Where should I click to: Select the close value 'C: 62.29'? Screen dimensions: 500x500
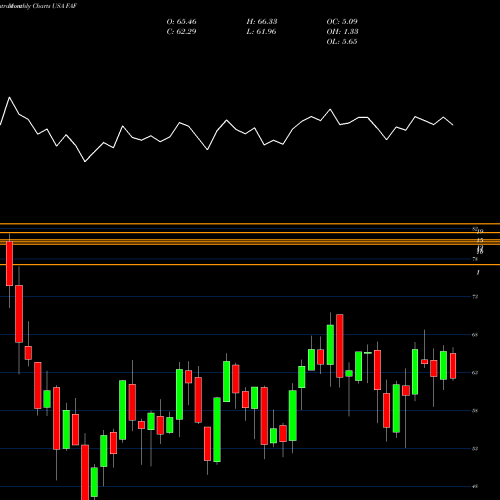(181, 32)
